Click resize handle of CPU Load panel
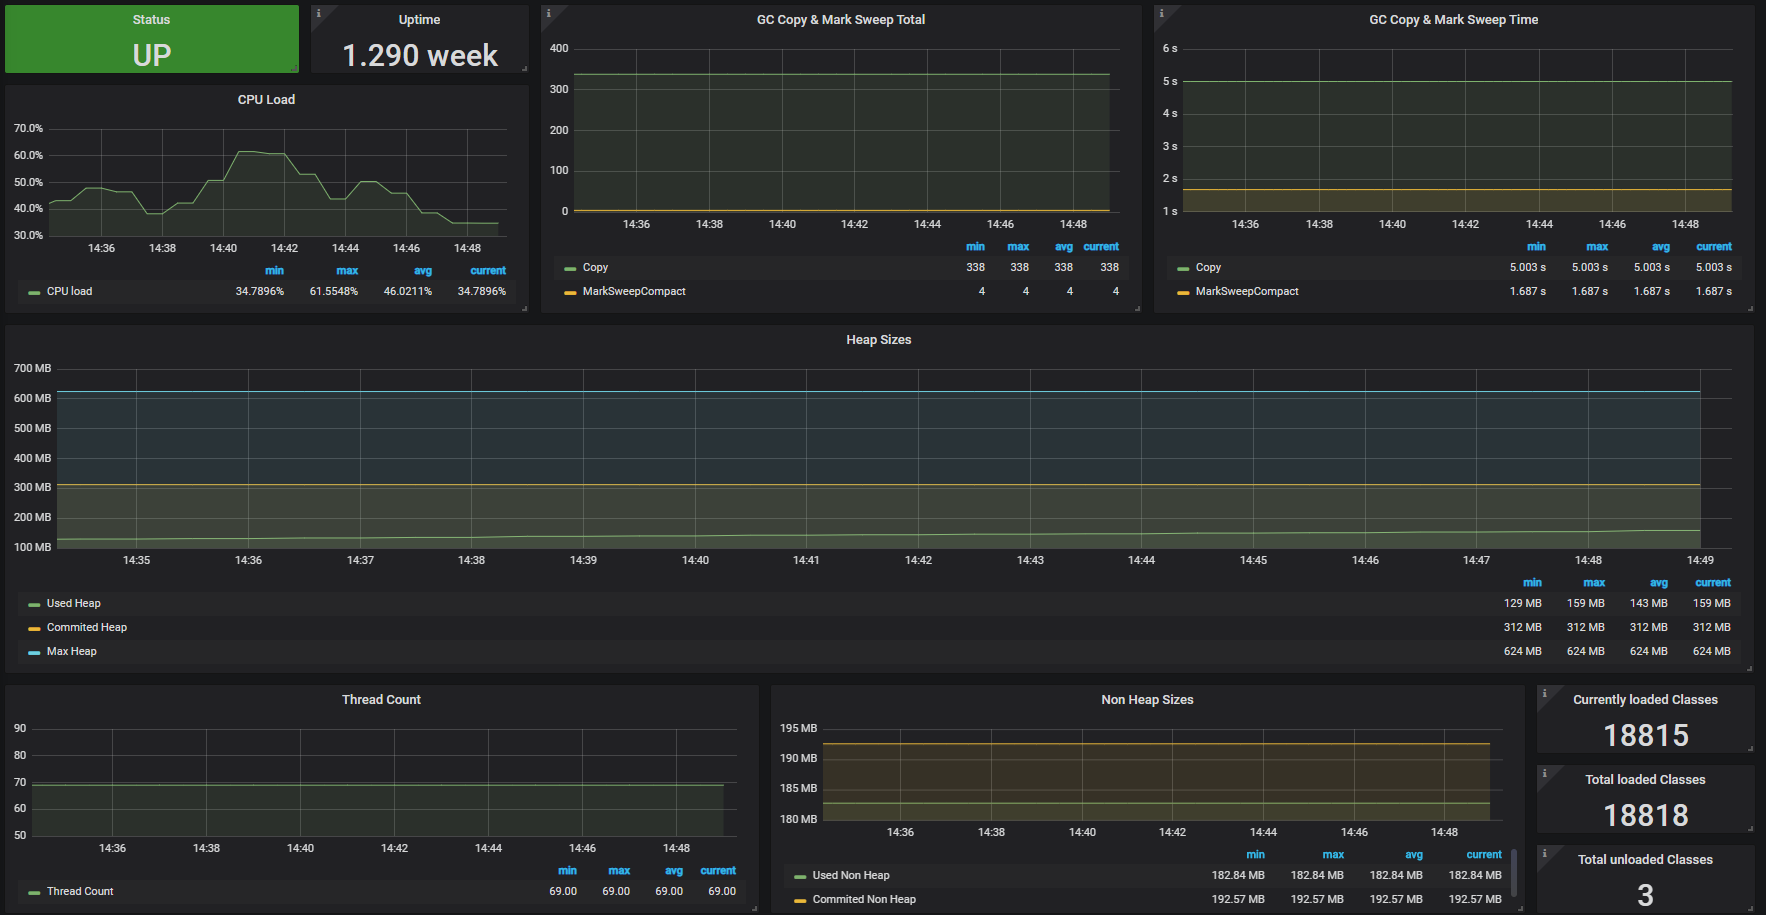The image size is (1766, 915). tap(525, 309)
